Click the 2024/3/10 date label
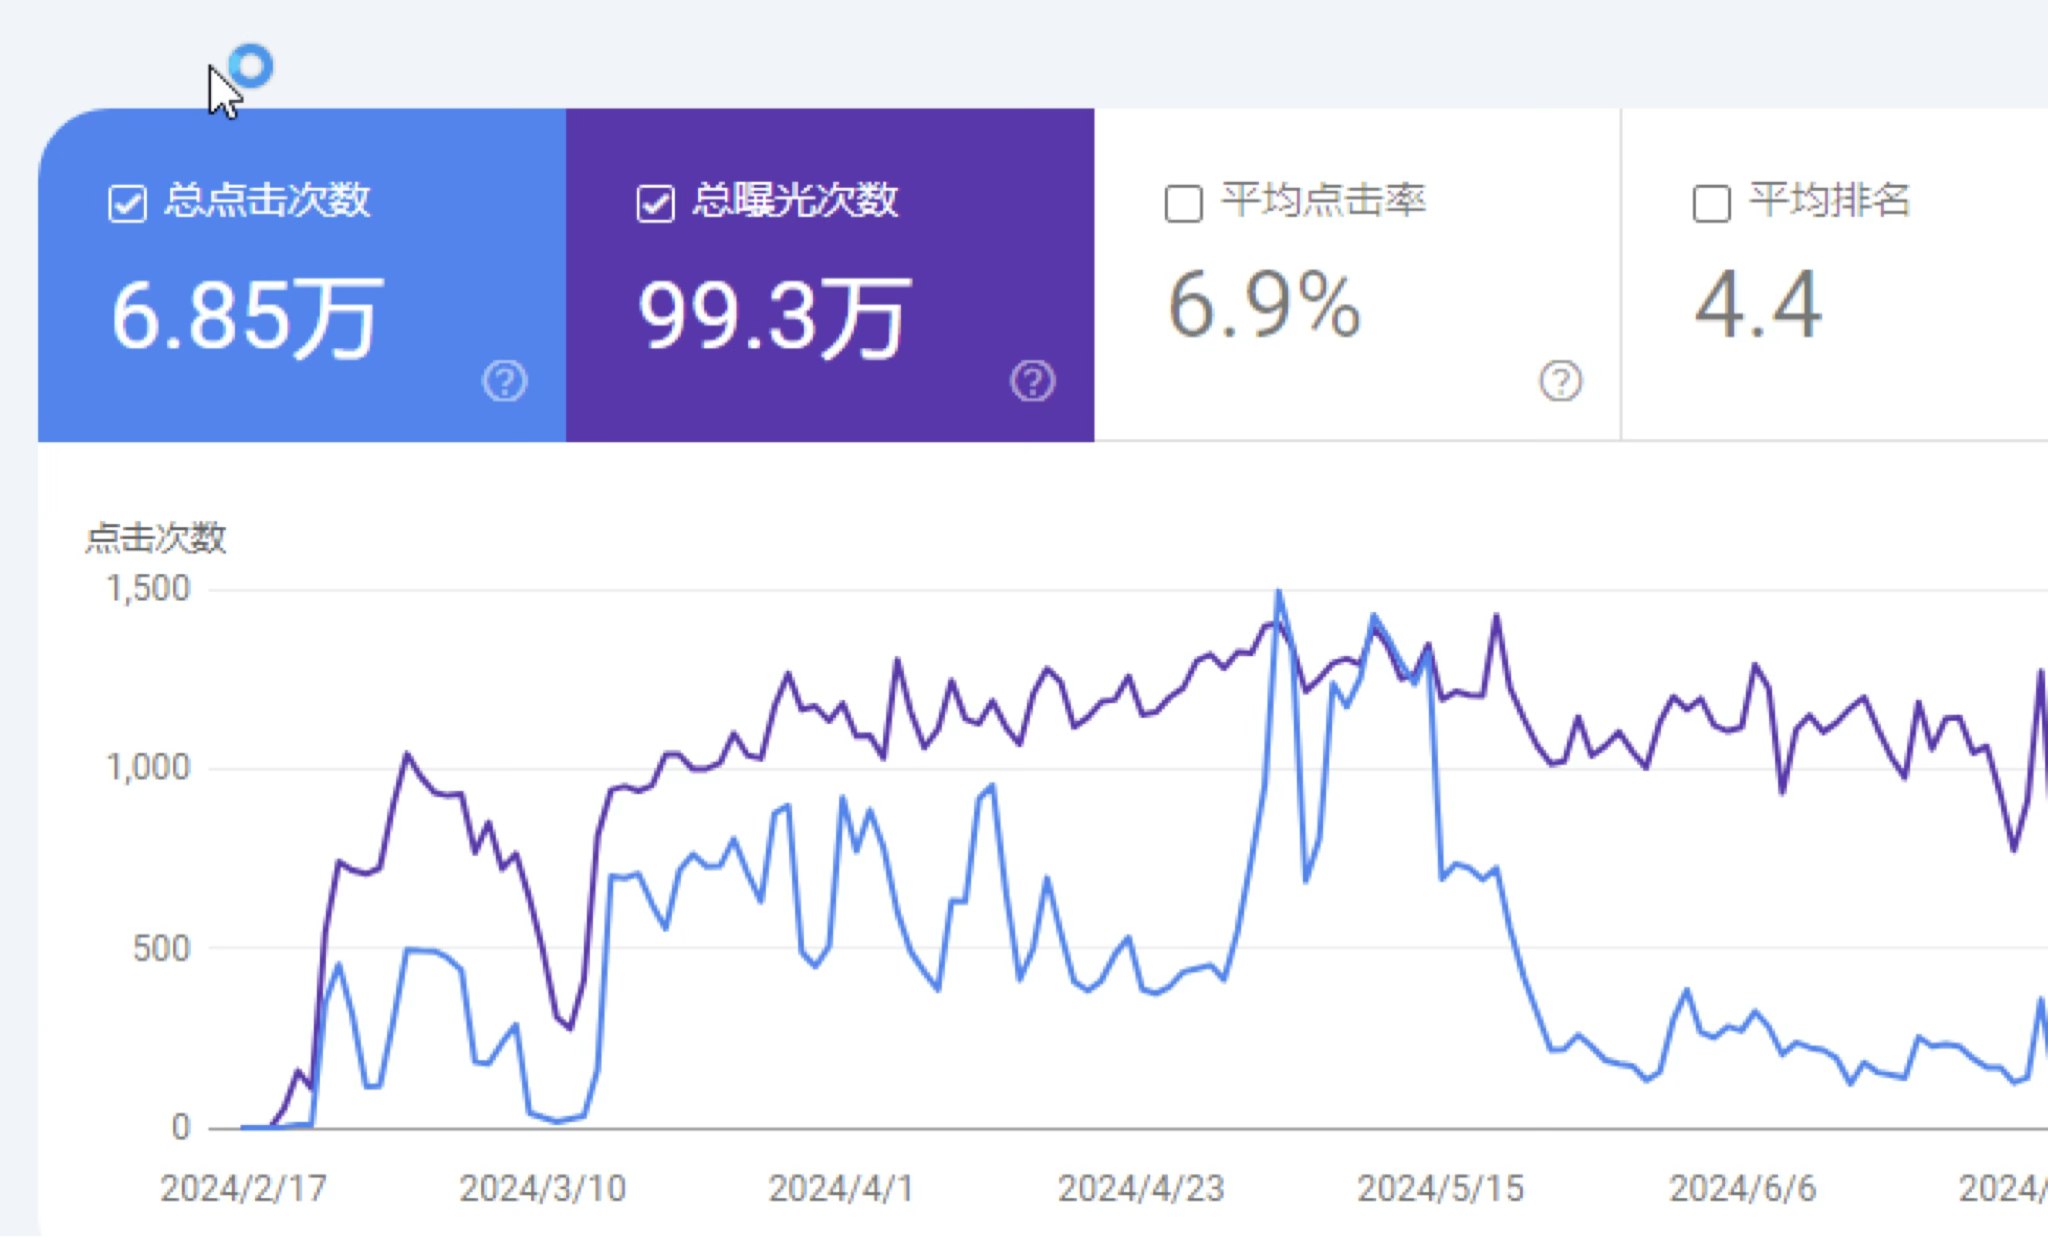 tap(542, 1188)
